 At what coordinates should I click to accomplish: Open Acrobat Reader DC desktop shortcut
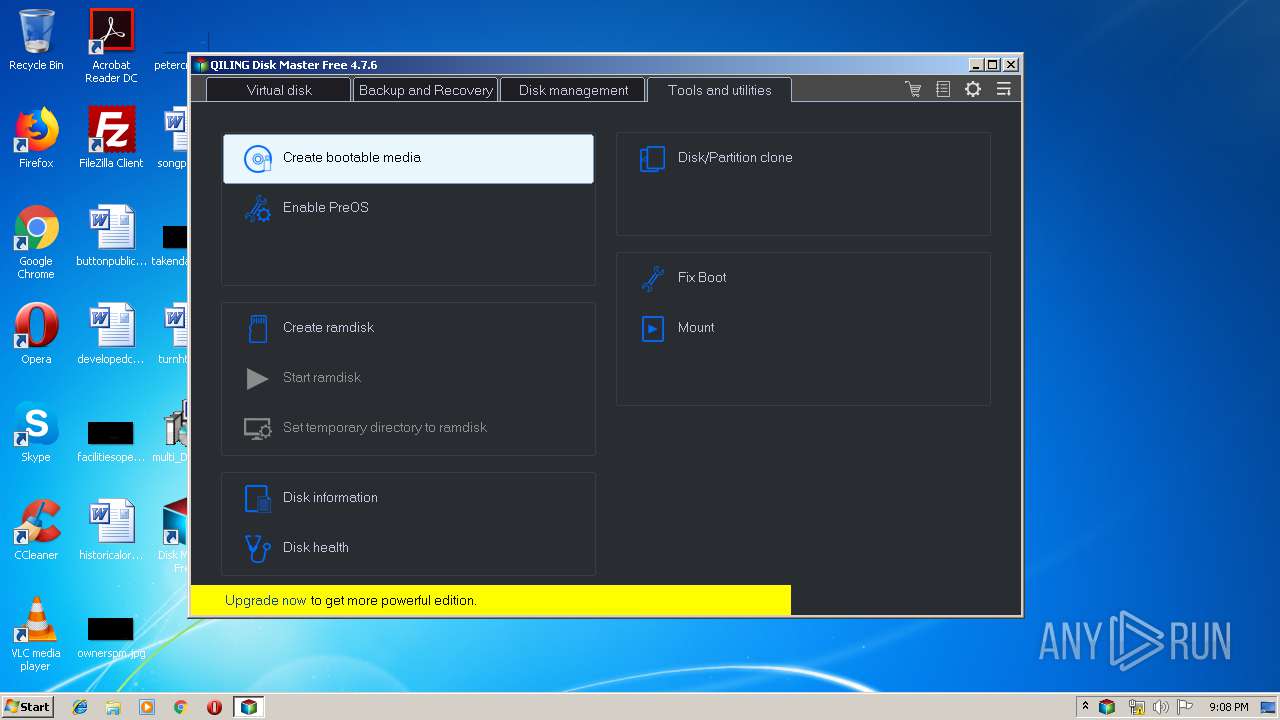point(111,46)
